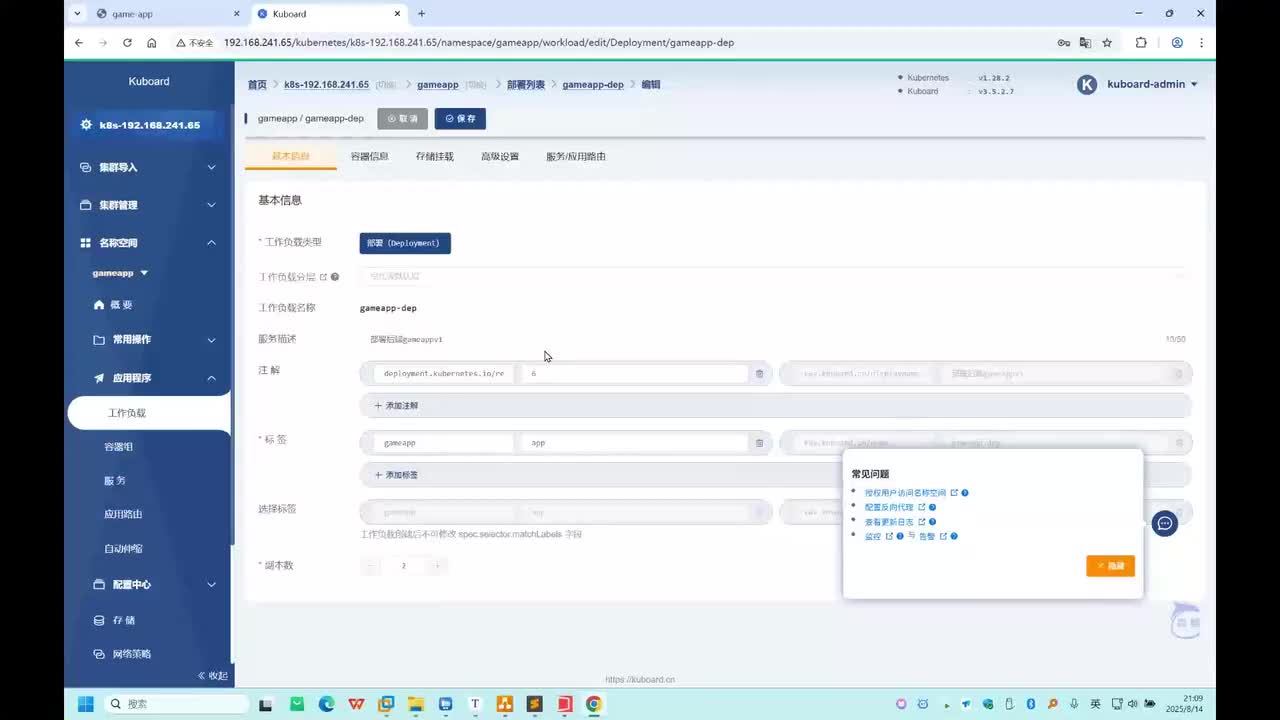The height and width of the screenshot is (720, 1280).
Task: Select 应用路由 in the sidebar
Action: pyautogui.click(x=123, y=514)
